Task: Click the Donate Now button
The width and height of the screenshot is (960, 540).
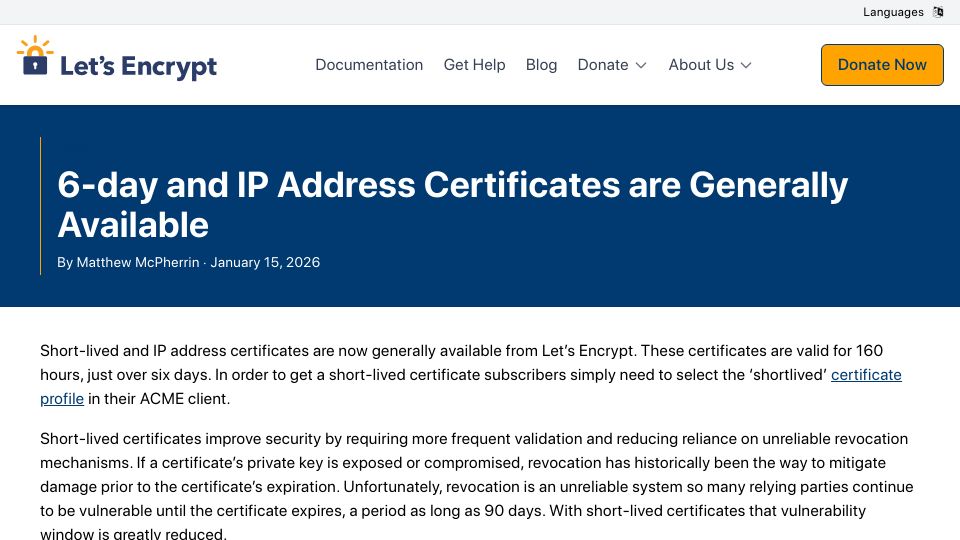Action: point(882,65)
